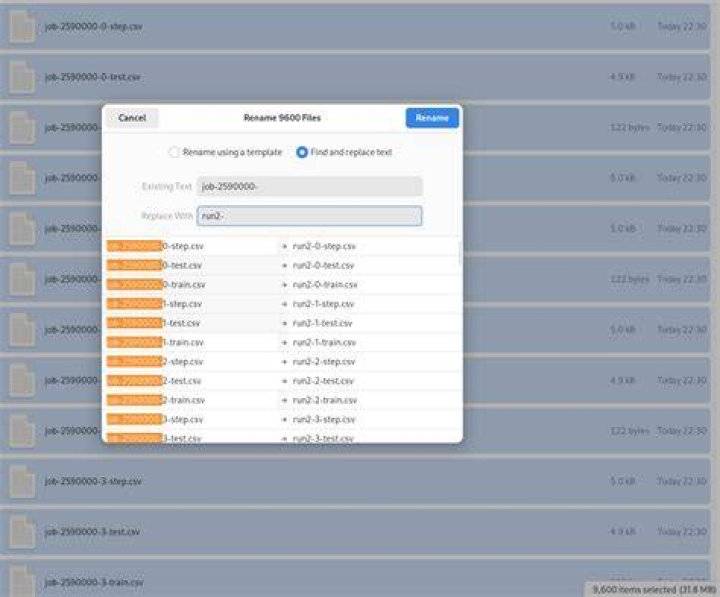720x597 pixels.
Task: Click arrow icon beside run2-0-test.csv
Action: pos(285,265)
